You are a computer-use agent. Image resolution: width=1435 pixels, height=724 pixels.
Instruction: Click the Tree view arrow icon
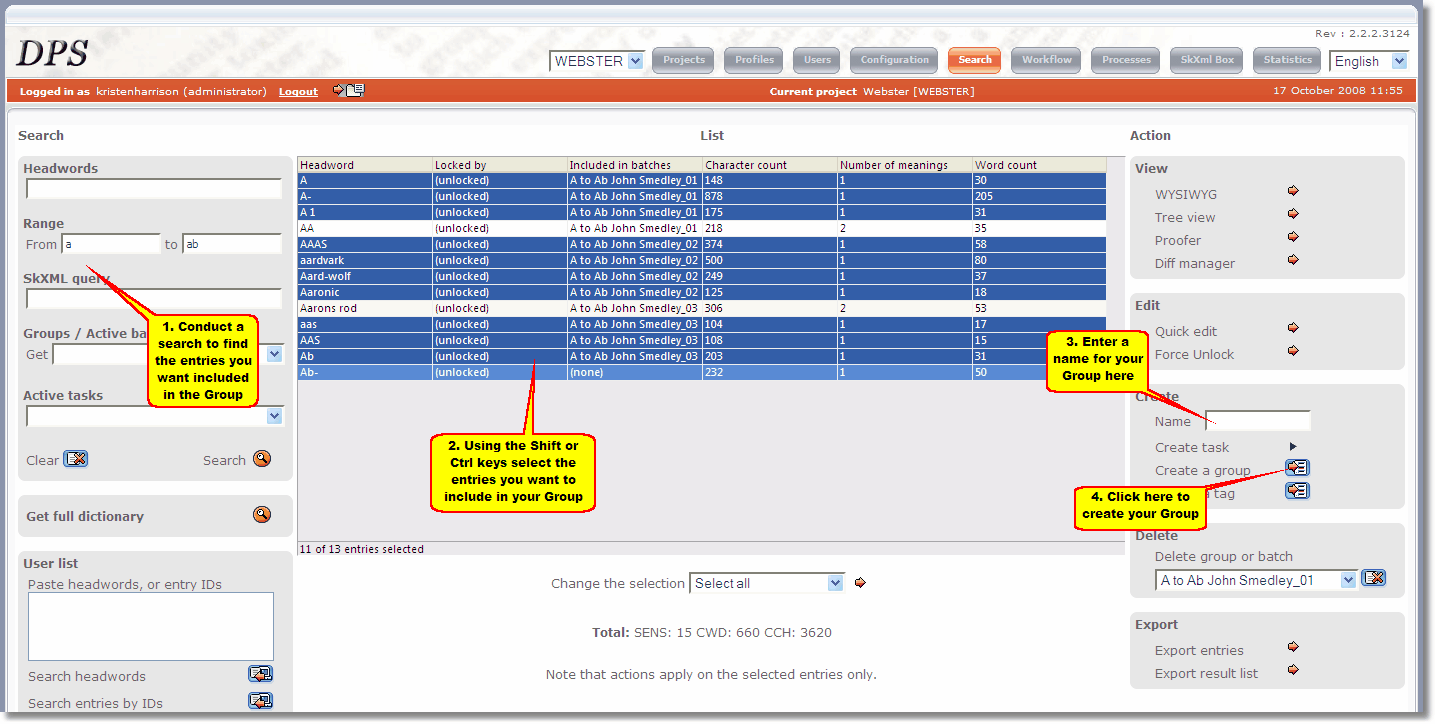tap(1293, 215)
